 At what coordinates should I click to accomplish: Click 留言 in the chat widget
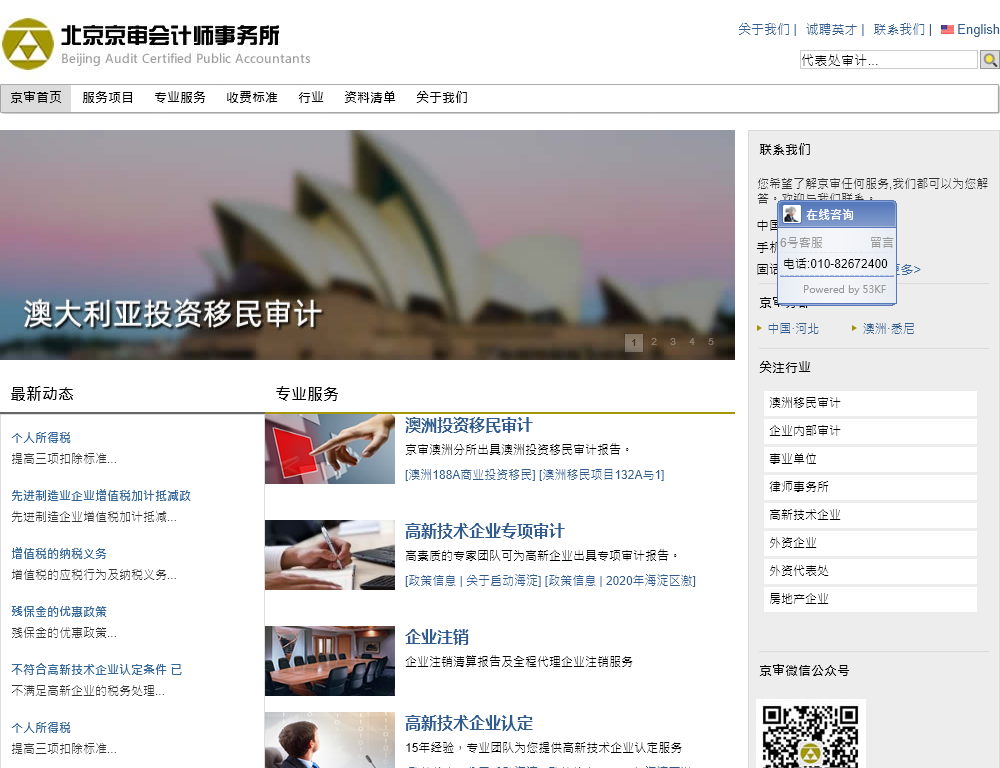tap(881, 242)
